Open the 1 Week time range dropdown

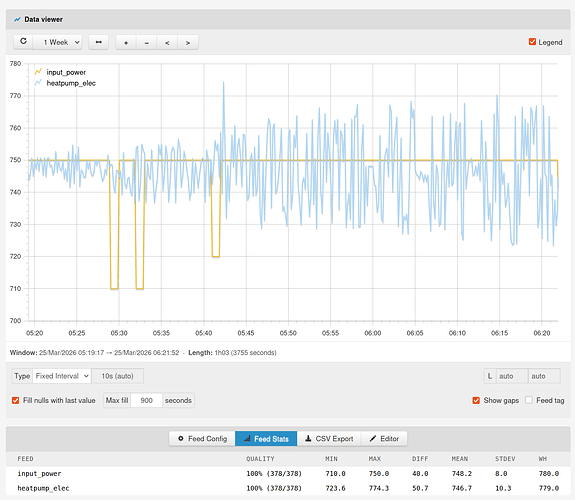pos(57,42)
